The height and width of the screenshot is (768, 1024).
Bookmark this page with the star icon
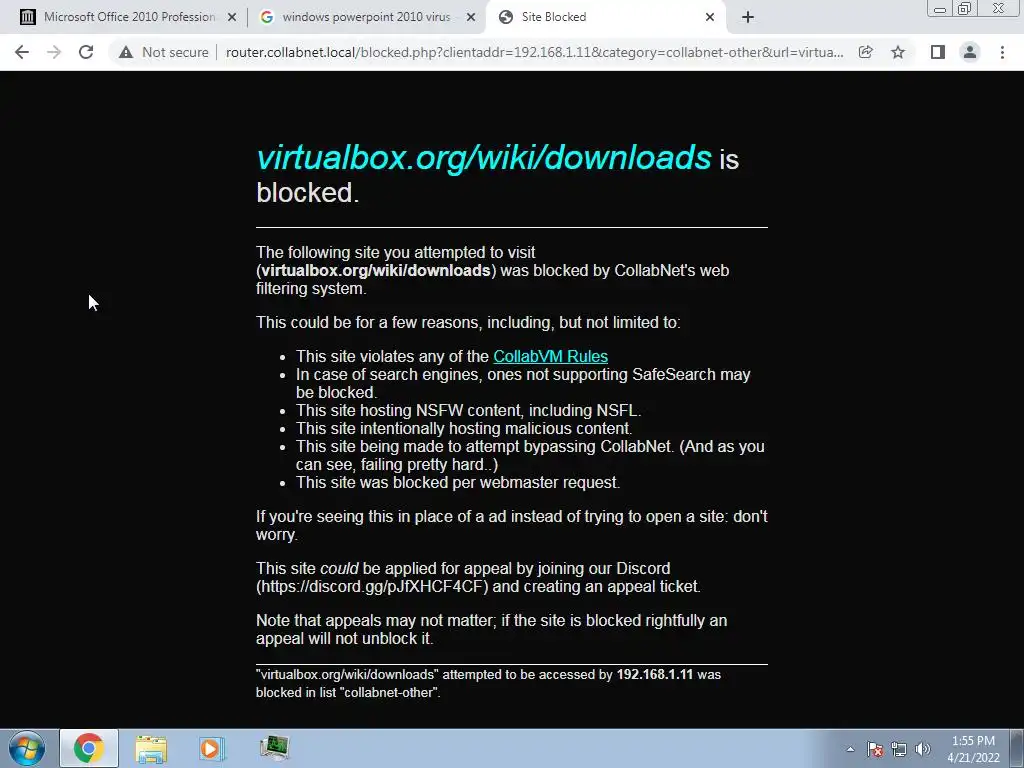(x=898, y=52)
